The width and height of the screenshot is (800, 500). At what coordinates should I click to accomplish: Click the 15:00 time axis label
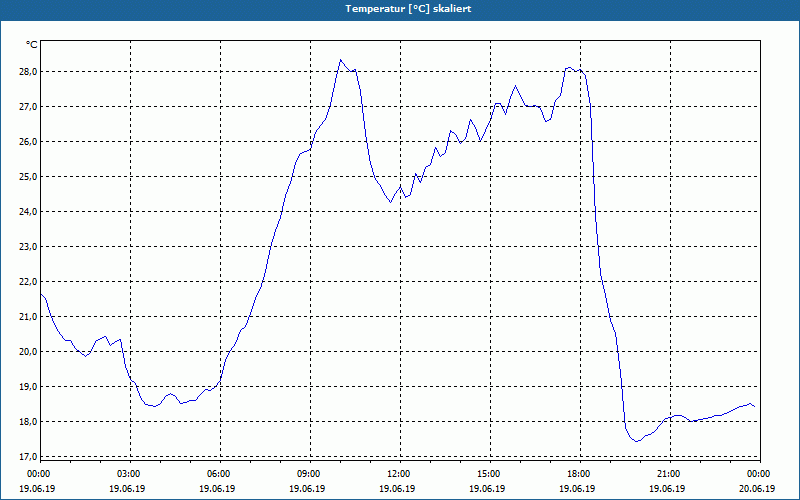(490, 474)
